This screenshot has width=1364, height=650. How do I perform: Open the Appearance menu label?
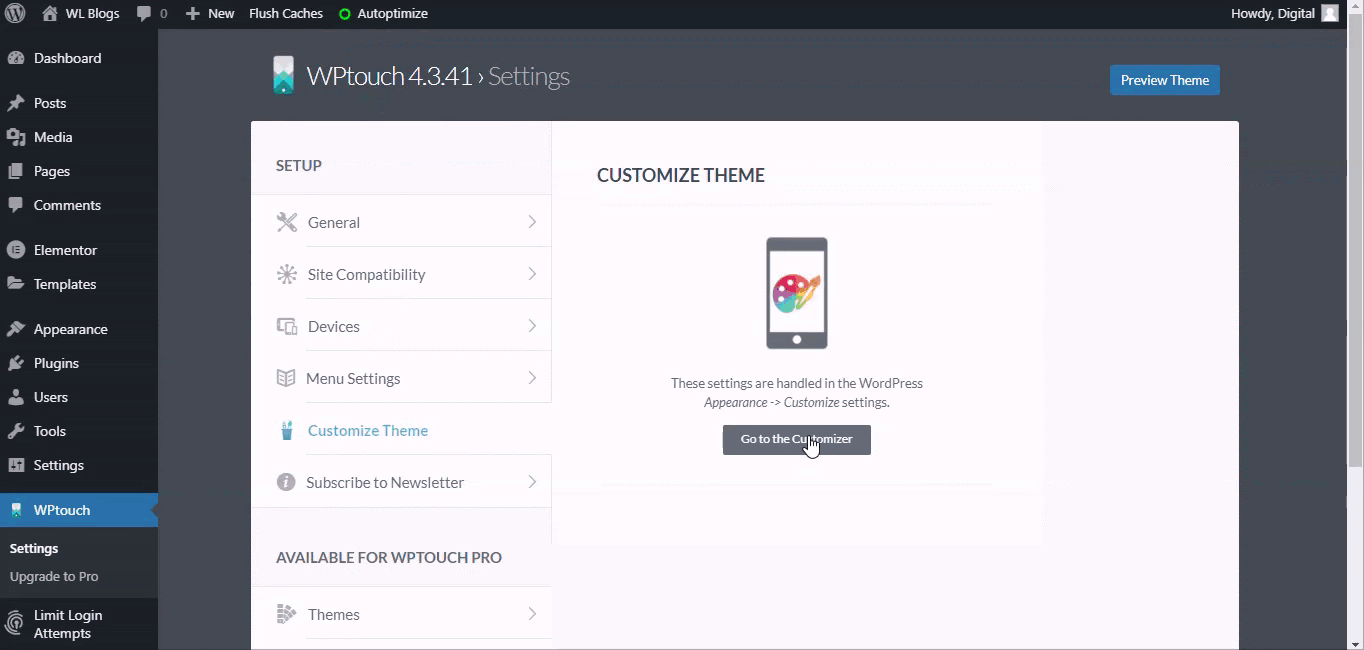tap(71, 329)
